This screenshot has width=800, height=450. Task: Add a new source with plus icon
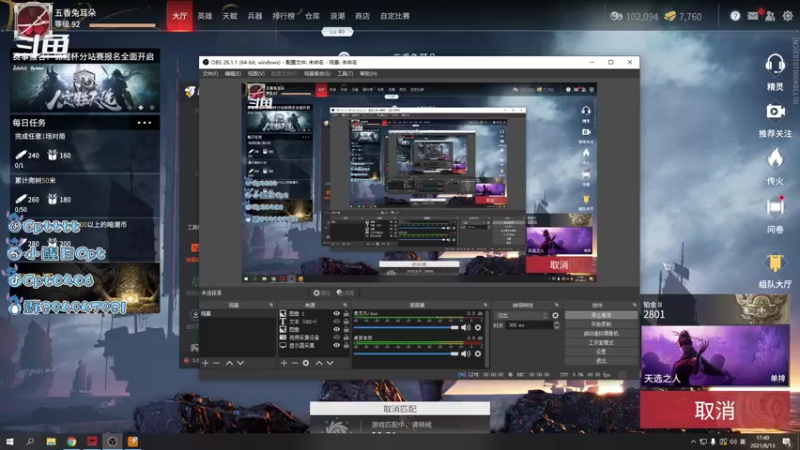pos(284,363)
